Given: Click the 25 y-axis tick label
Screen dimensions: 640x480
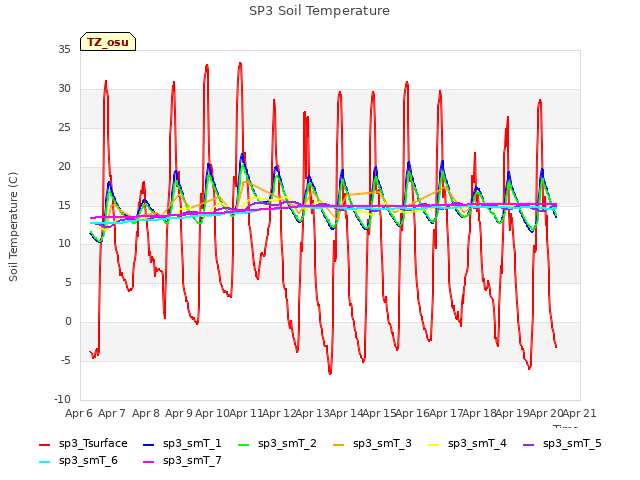Looking at the screenshot, I should 64,128.
